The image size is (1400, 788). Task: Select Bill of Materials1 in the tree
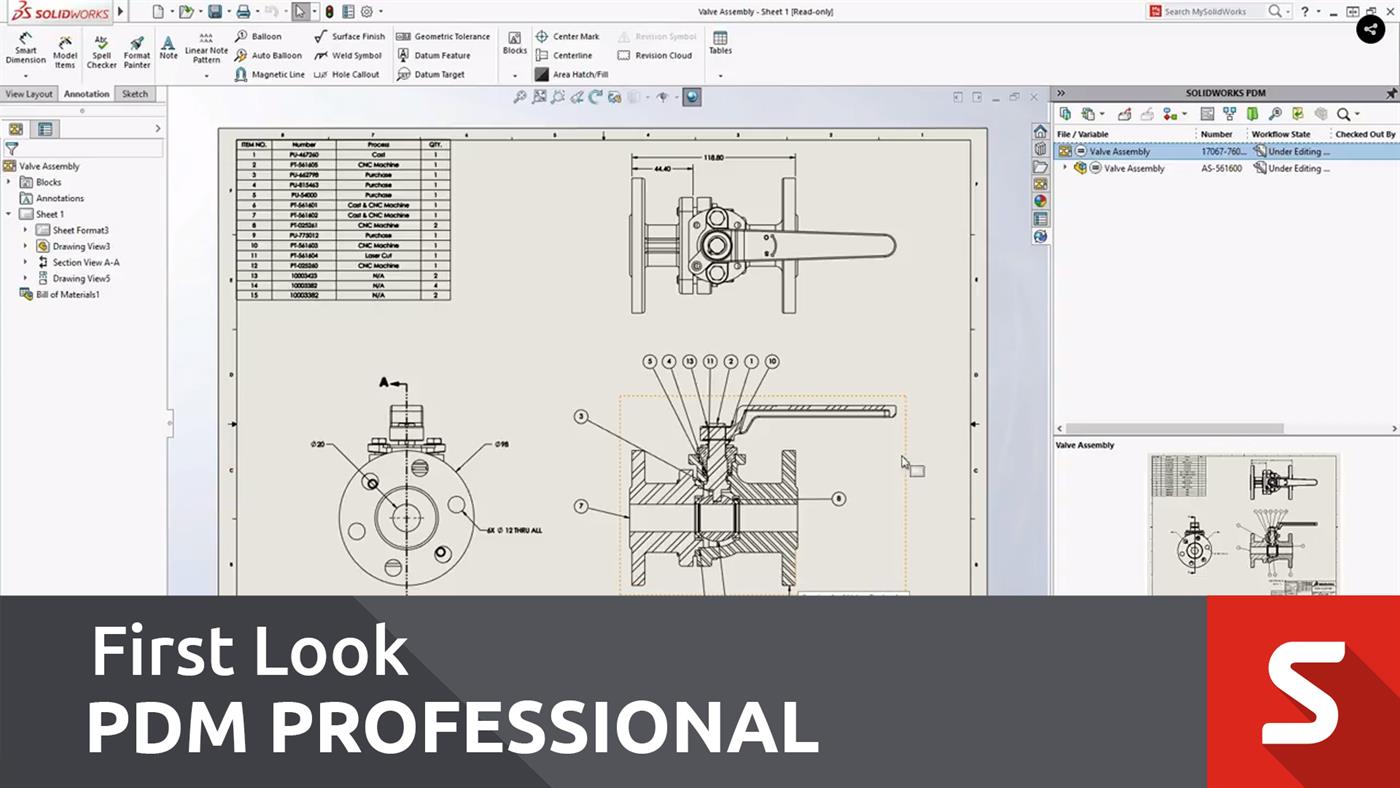tap(67, 294)
